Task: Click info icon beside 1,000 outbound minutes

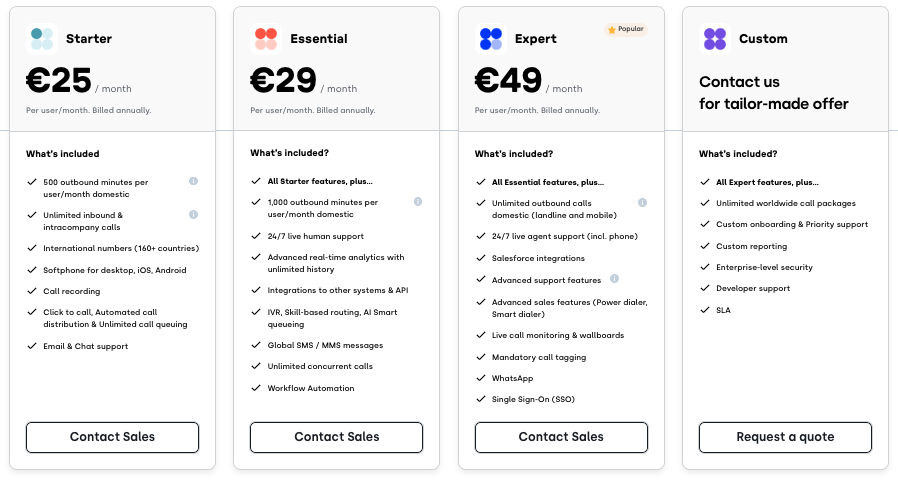Action: (x=418, y=201)
